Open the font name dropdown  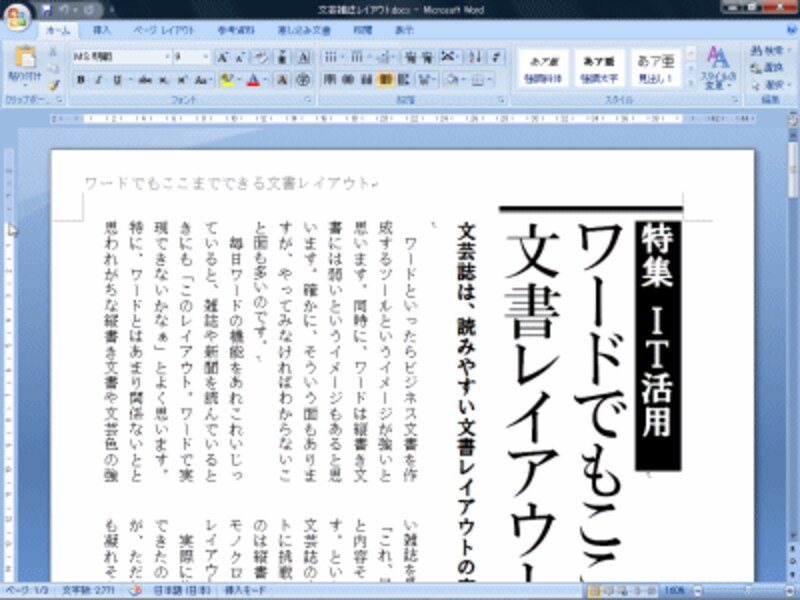pyautogui.click(x=167, y=56)
